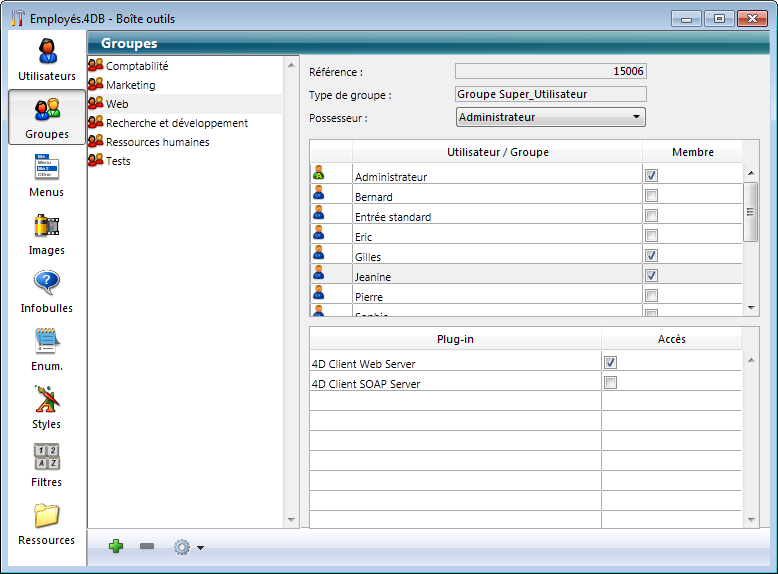Image resolution: width=778 pixels, height=574 pixels.
Task: Open the Utilisateurs page in sidebar
Action: click(47, 59)
